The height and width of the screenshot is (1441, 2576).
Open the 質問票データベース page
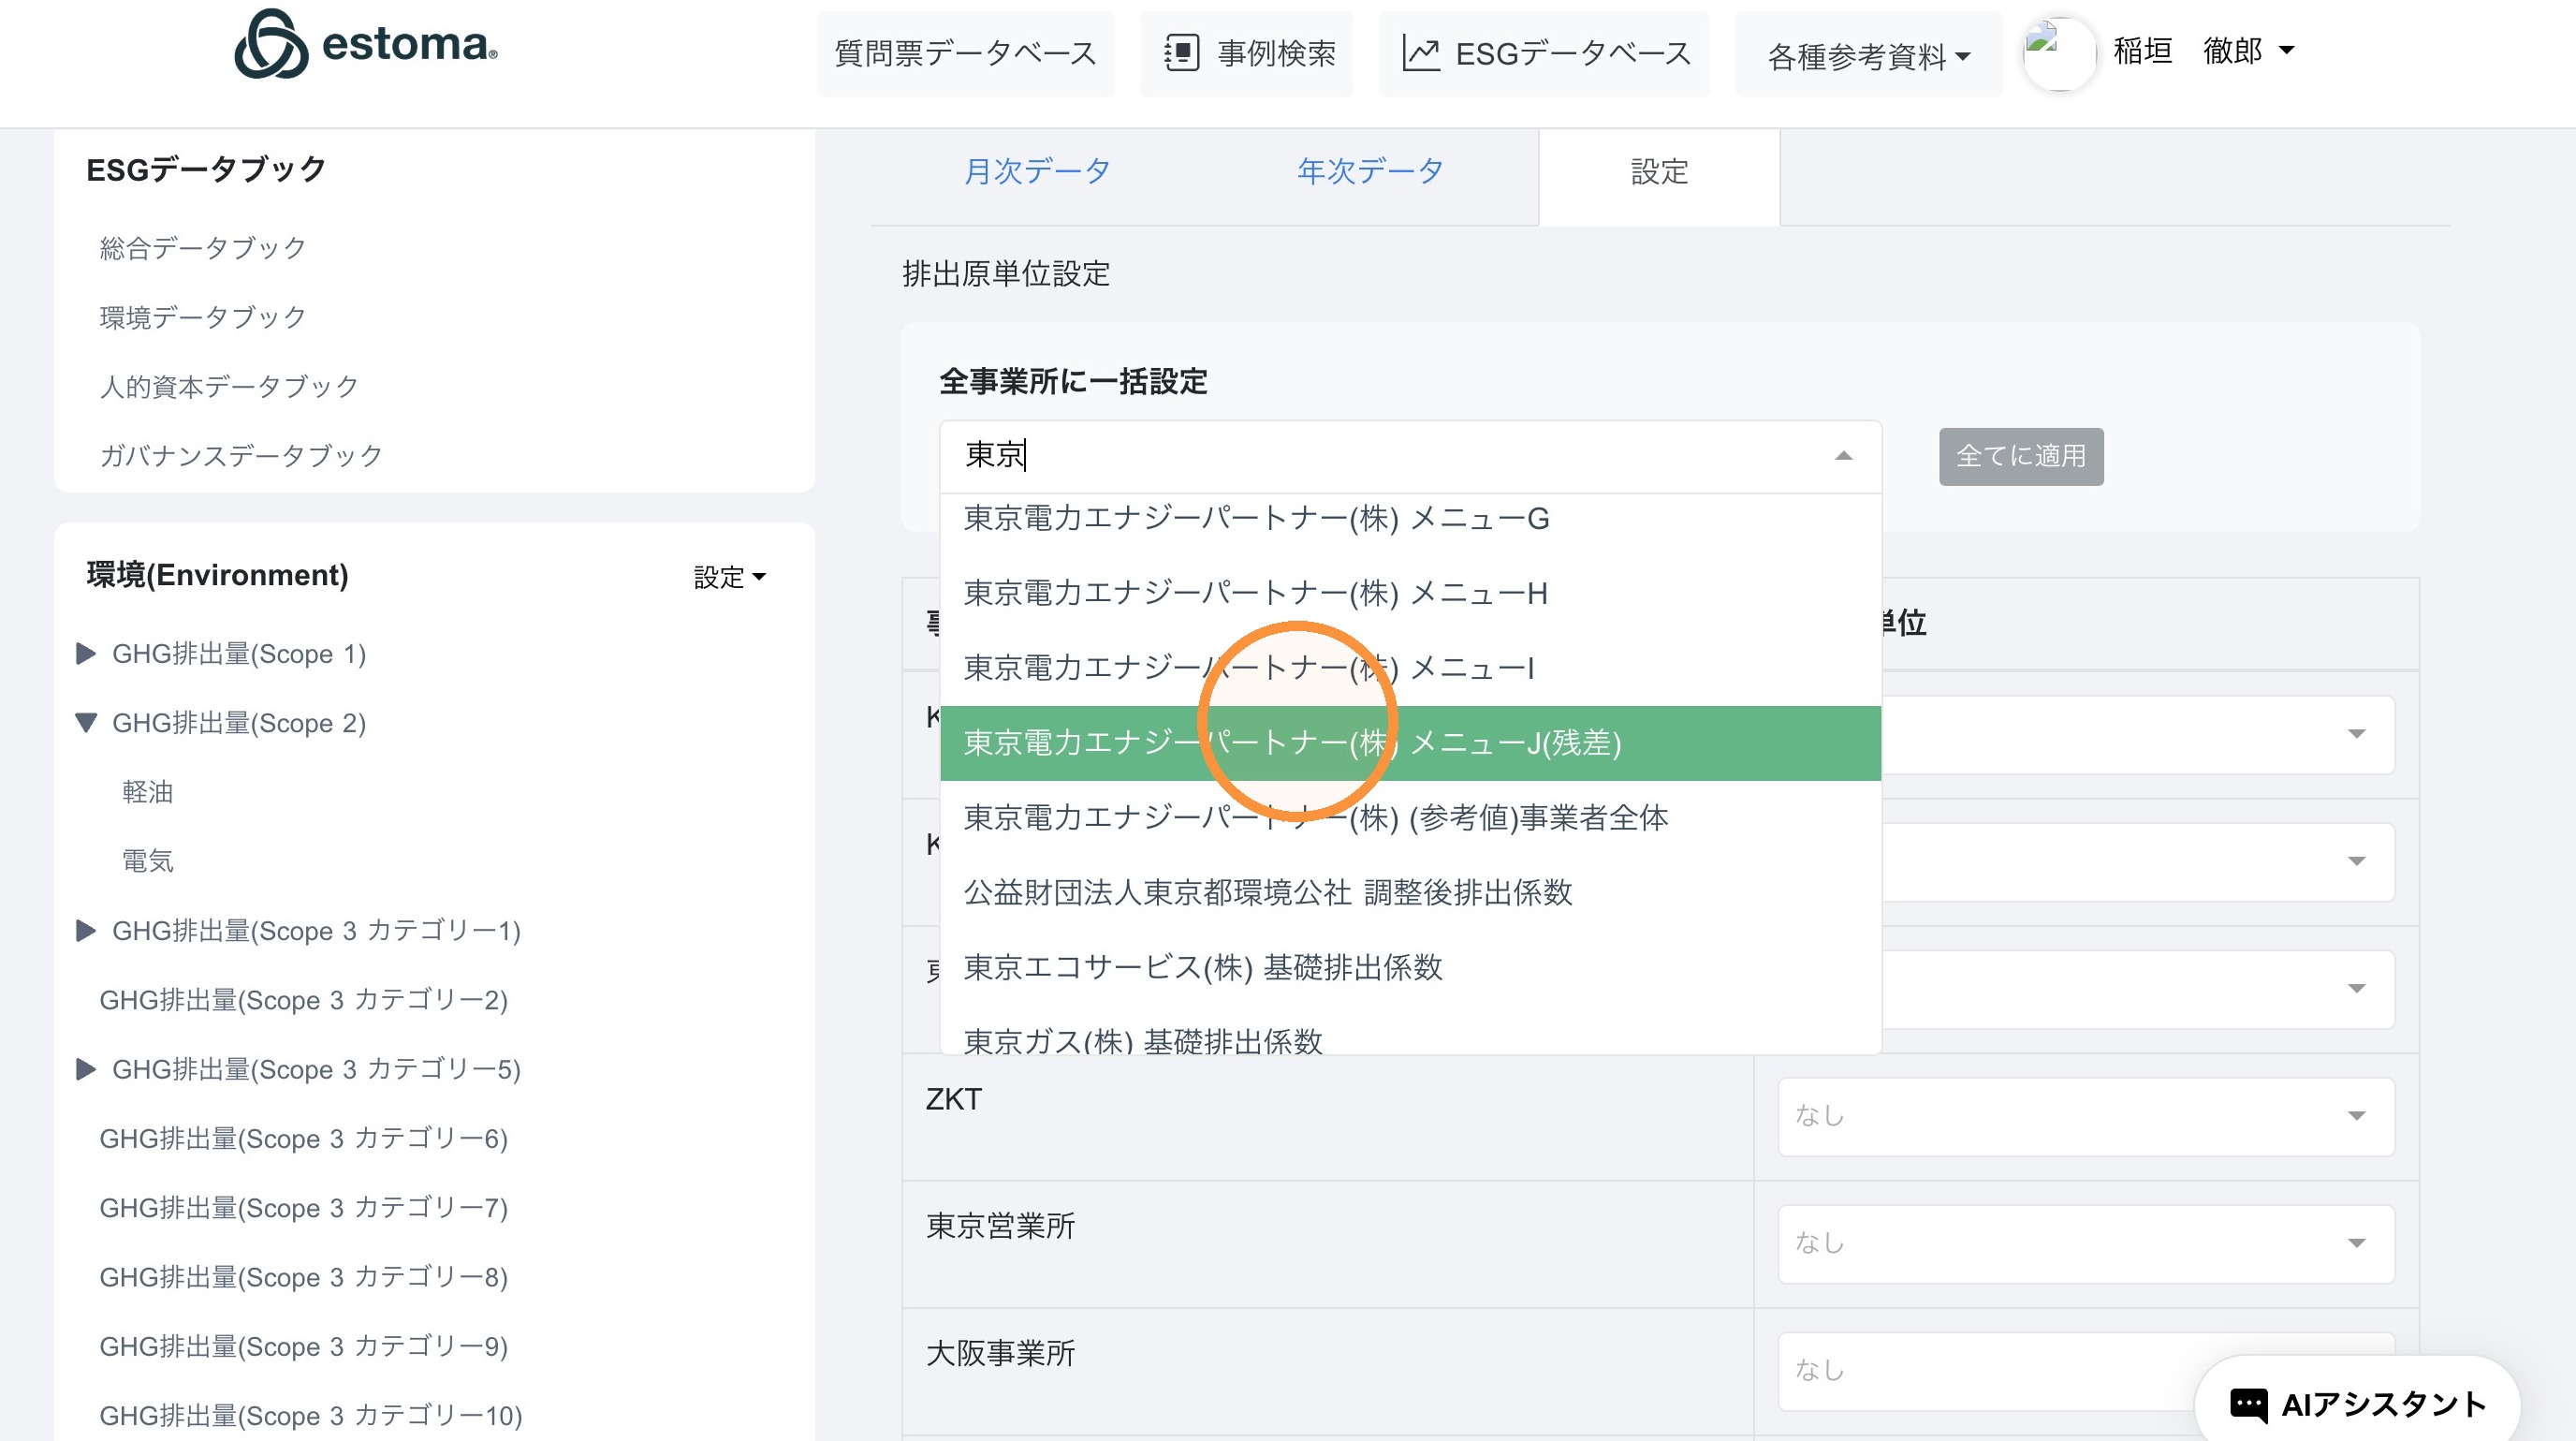point(965,53)
